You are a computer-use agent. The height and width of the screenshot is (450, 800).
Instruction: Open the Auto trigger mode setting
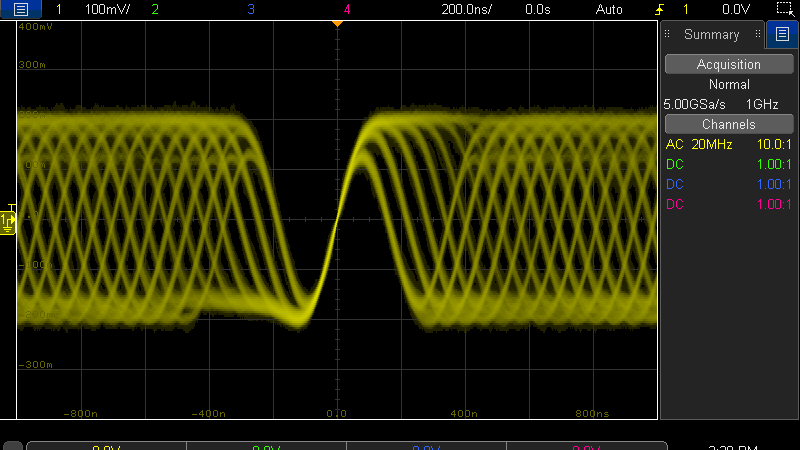(x=608, y=10)
